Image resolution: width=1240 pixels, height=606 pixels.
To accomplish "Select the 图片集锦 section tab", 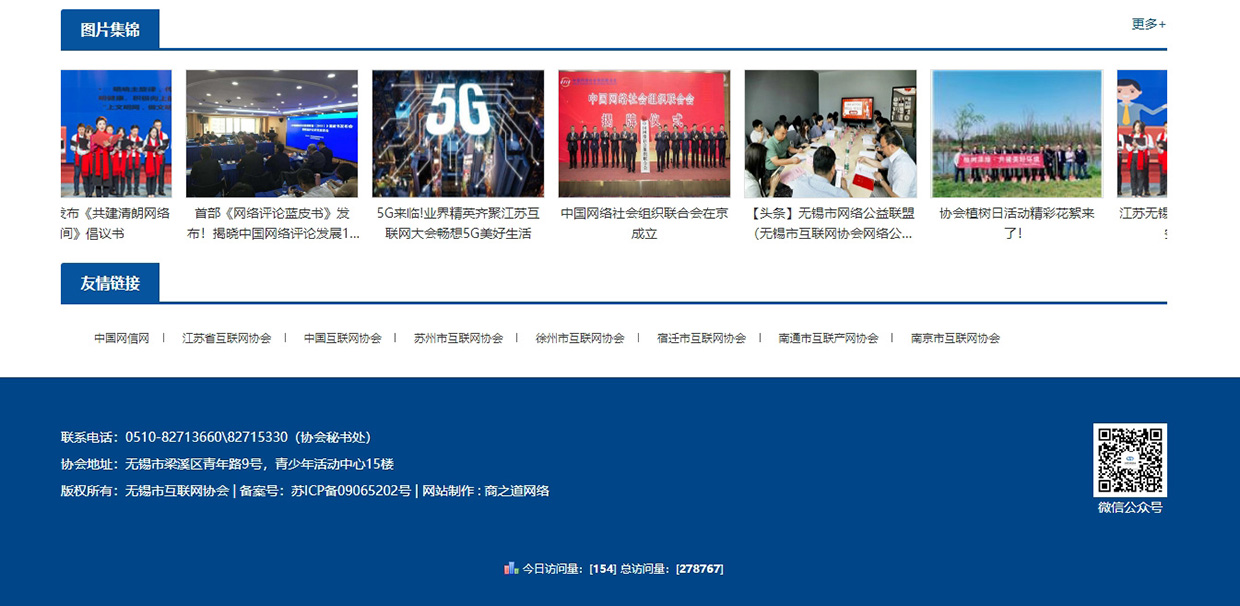I will point(110,30).
